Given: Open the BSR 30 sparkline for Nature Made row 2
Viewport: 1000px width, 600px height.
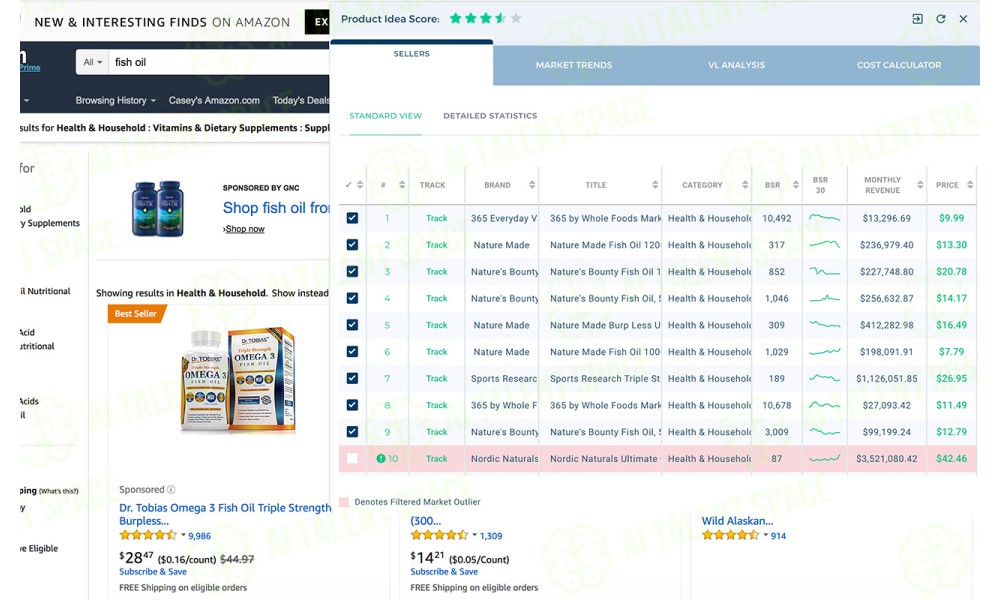Looking at the screenshot, I should click(824, 244).
